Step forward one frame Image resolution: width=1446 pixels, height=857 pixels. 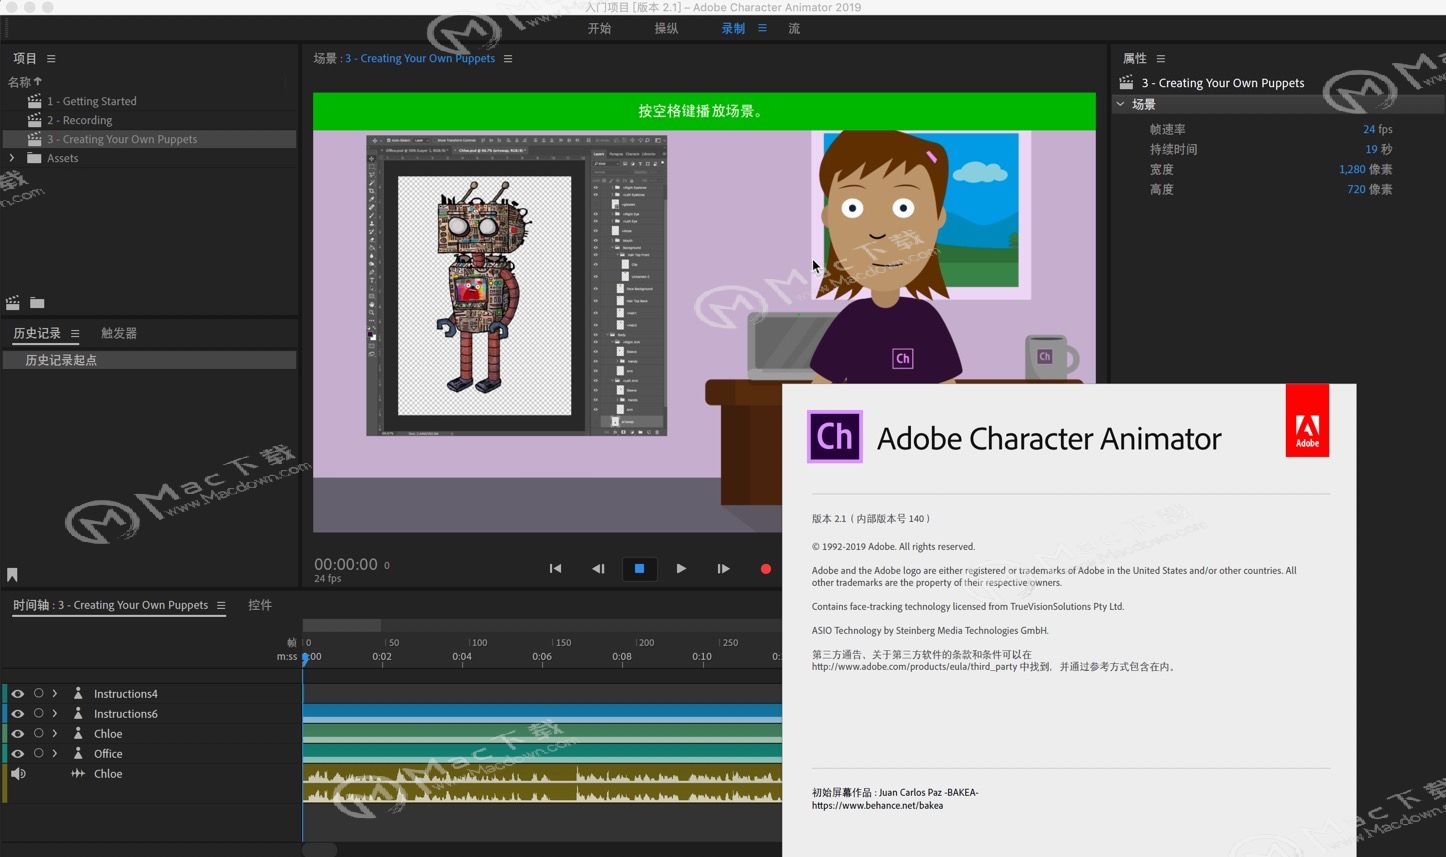(723, 568)
